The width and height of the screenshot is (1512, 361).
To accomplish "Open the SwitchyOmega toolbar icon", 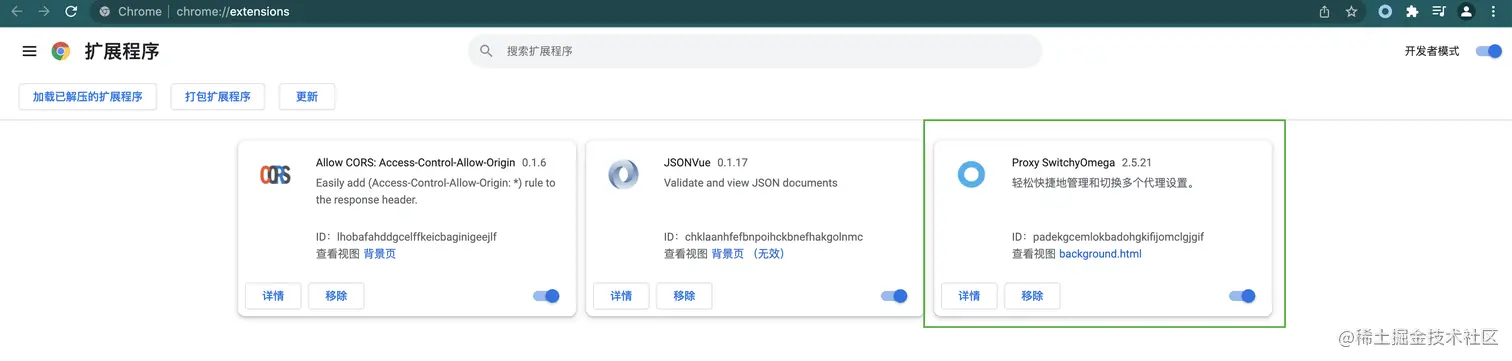I will click(x=1385, y=12).
